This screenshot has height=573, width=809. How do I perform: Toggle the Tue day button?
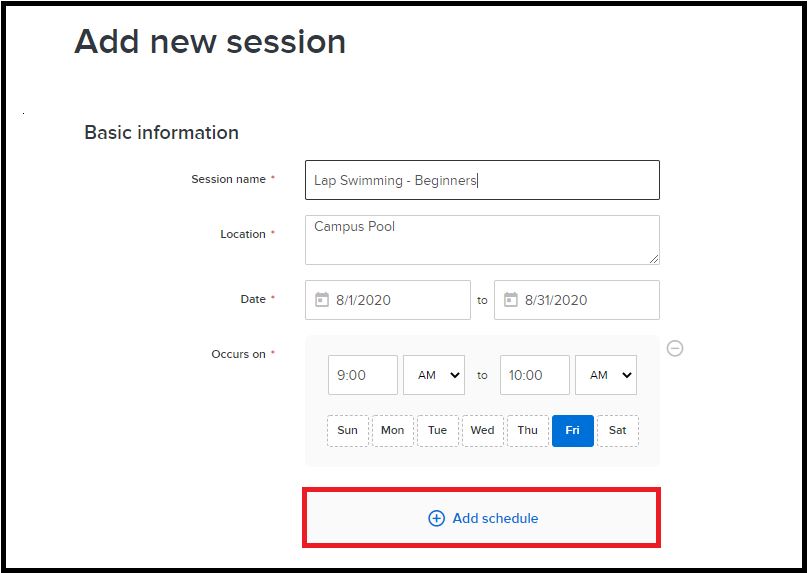click(x=438, y=430)
